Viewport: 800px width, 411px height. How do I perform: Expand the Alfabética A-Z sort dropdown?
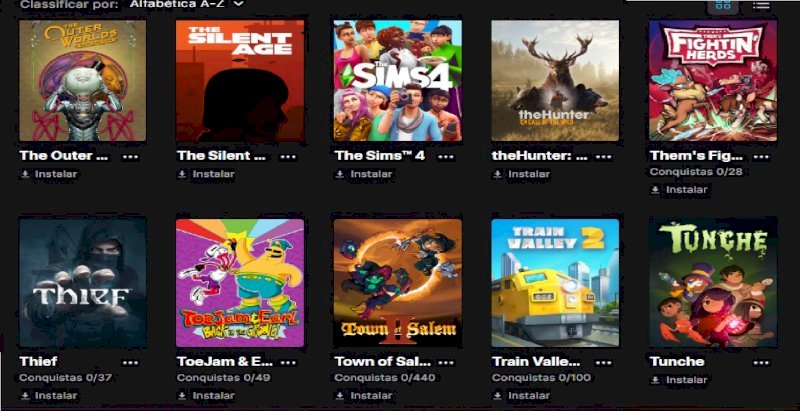(x=187, y=4)
